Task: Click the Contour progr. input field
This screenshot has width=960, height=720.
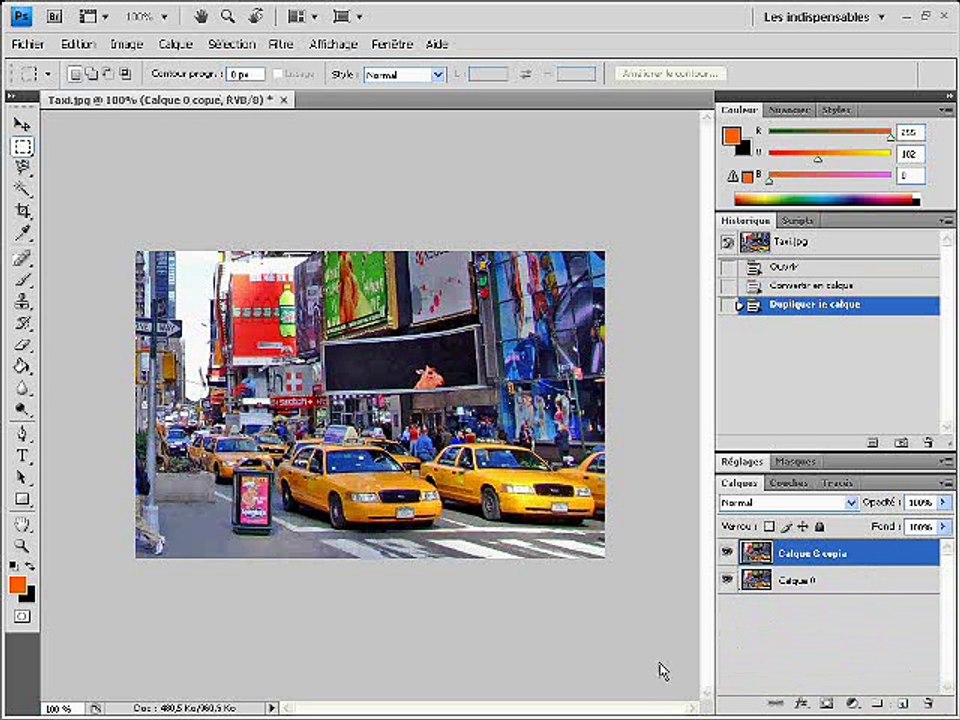Action: pos(246,74)
